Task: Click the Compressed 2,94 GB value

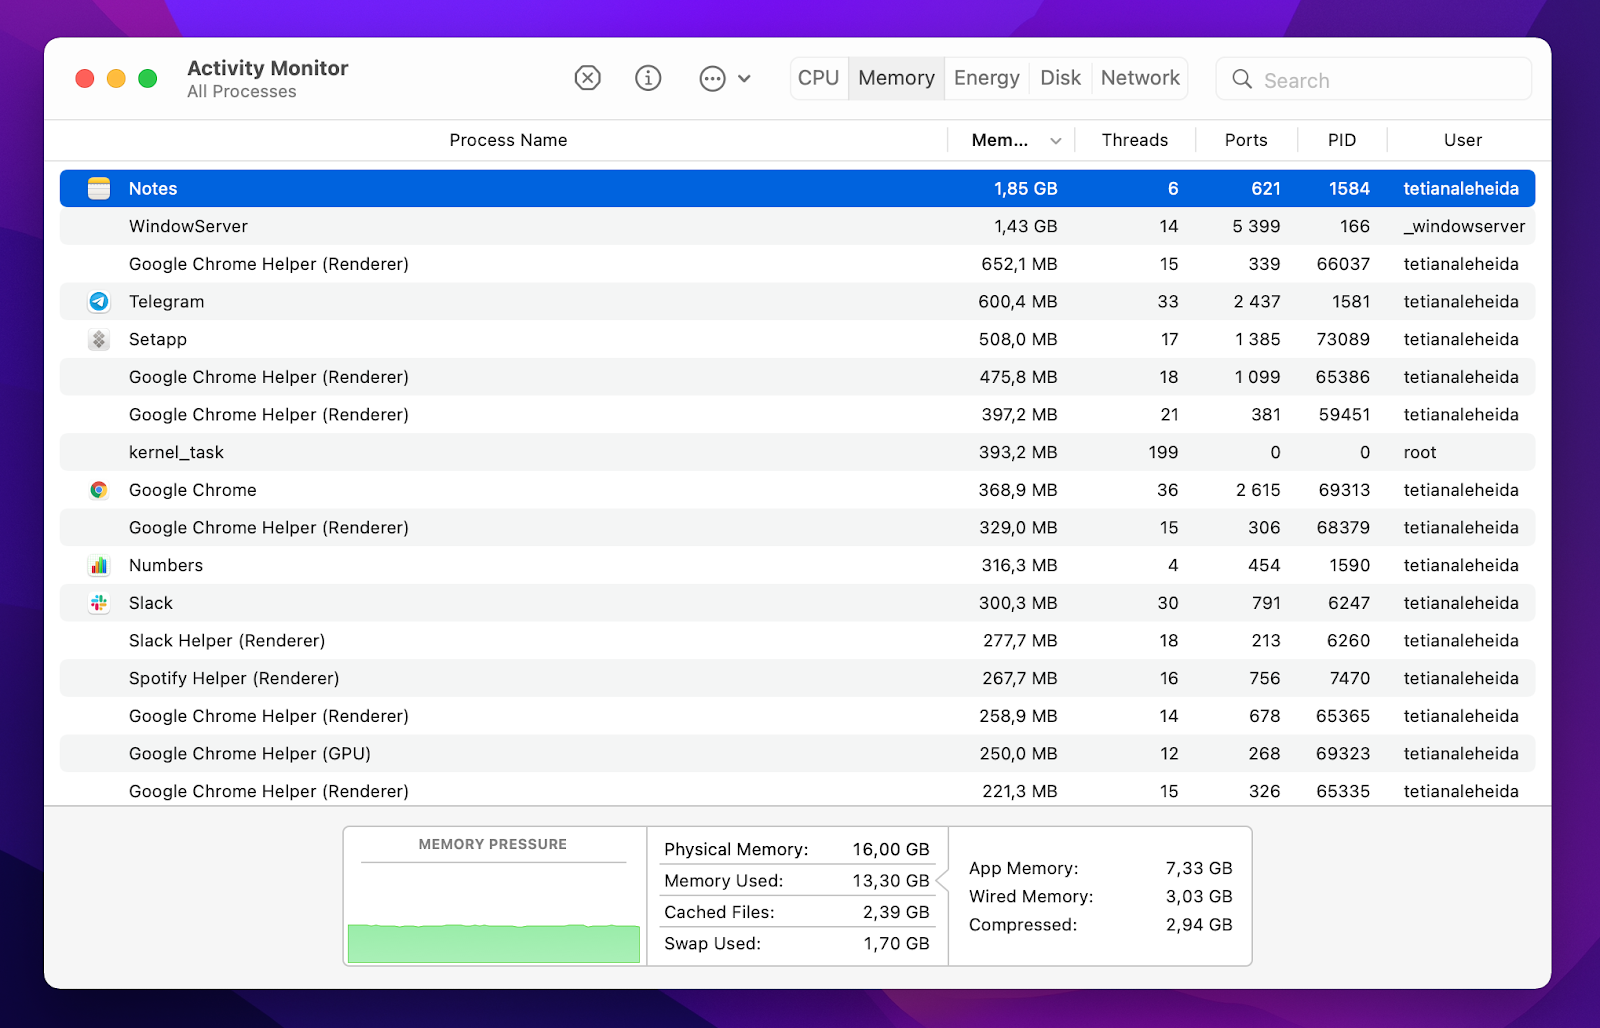Action: pos(1199,924)
